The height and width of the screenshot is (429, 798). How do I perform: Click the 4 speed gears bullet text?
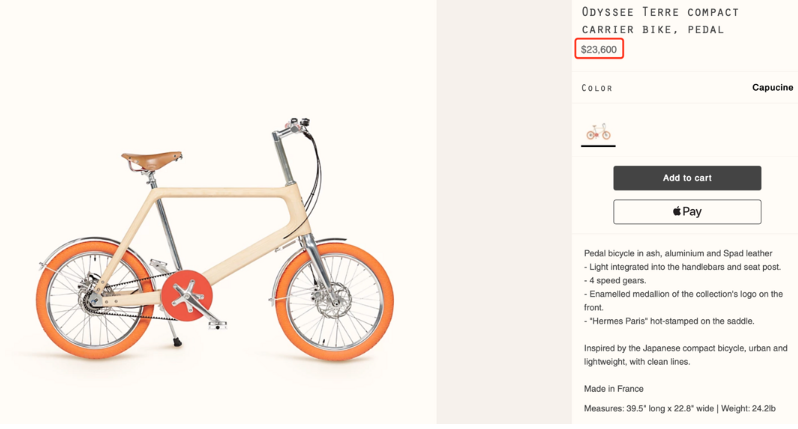point(615,280)
